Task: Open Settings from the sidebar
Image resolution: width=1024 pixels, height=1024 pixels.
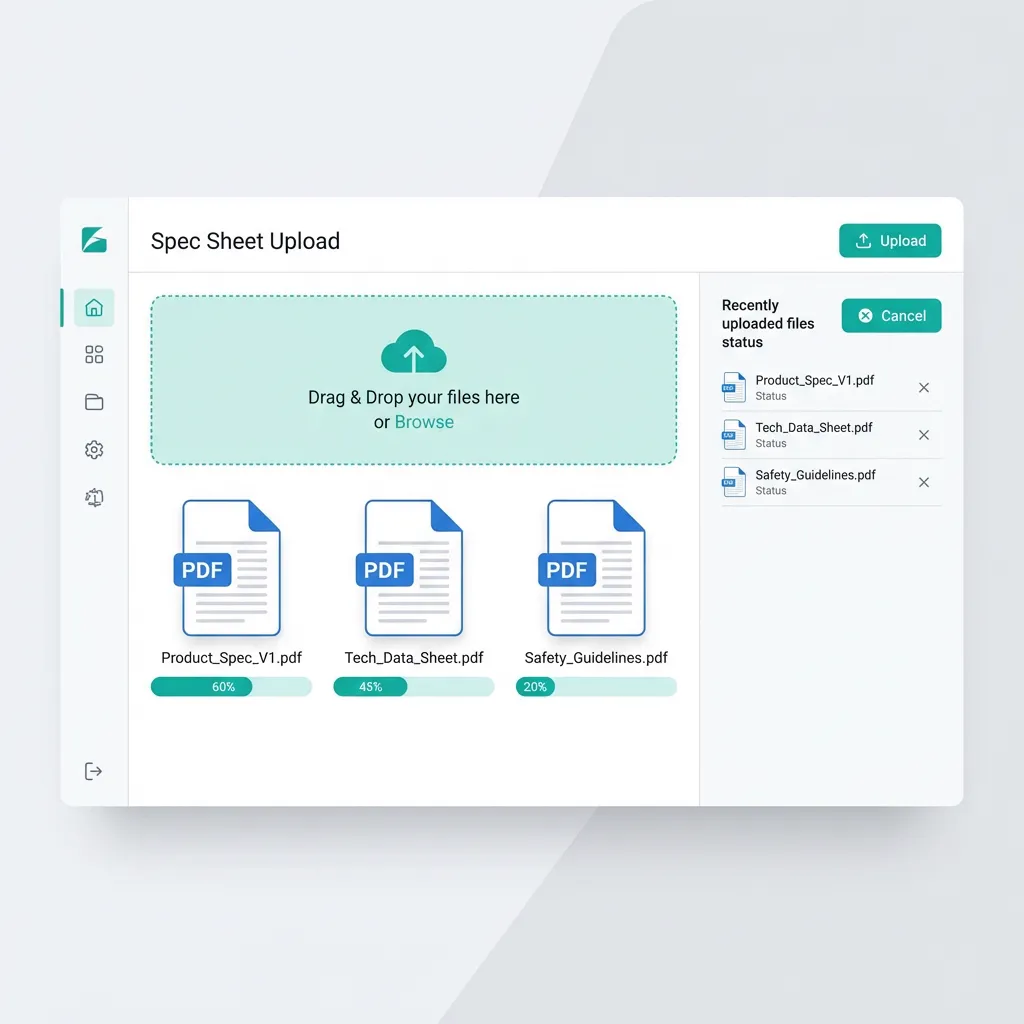Action: pos(93,449)
